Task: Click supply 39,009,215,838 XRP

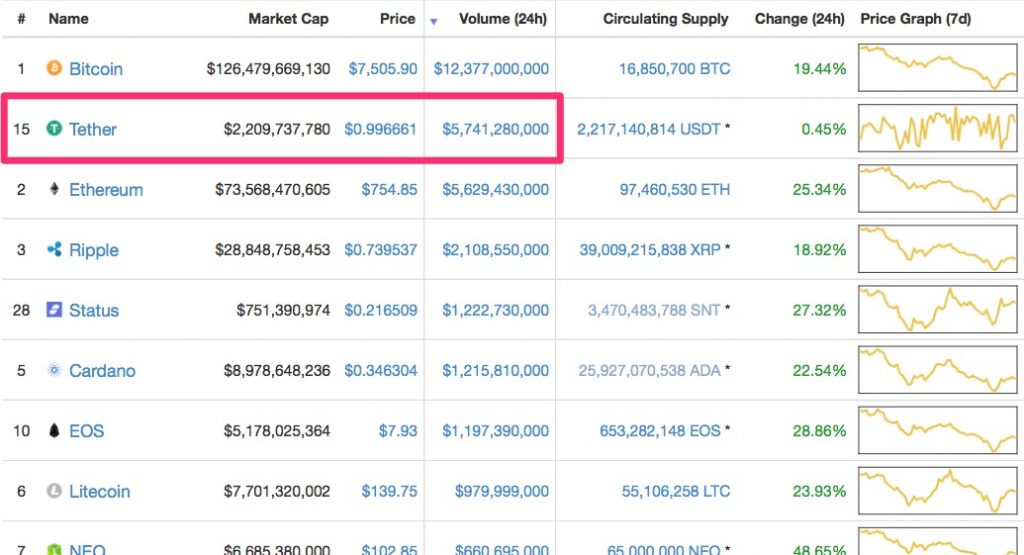Action: coord(650,250)
